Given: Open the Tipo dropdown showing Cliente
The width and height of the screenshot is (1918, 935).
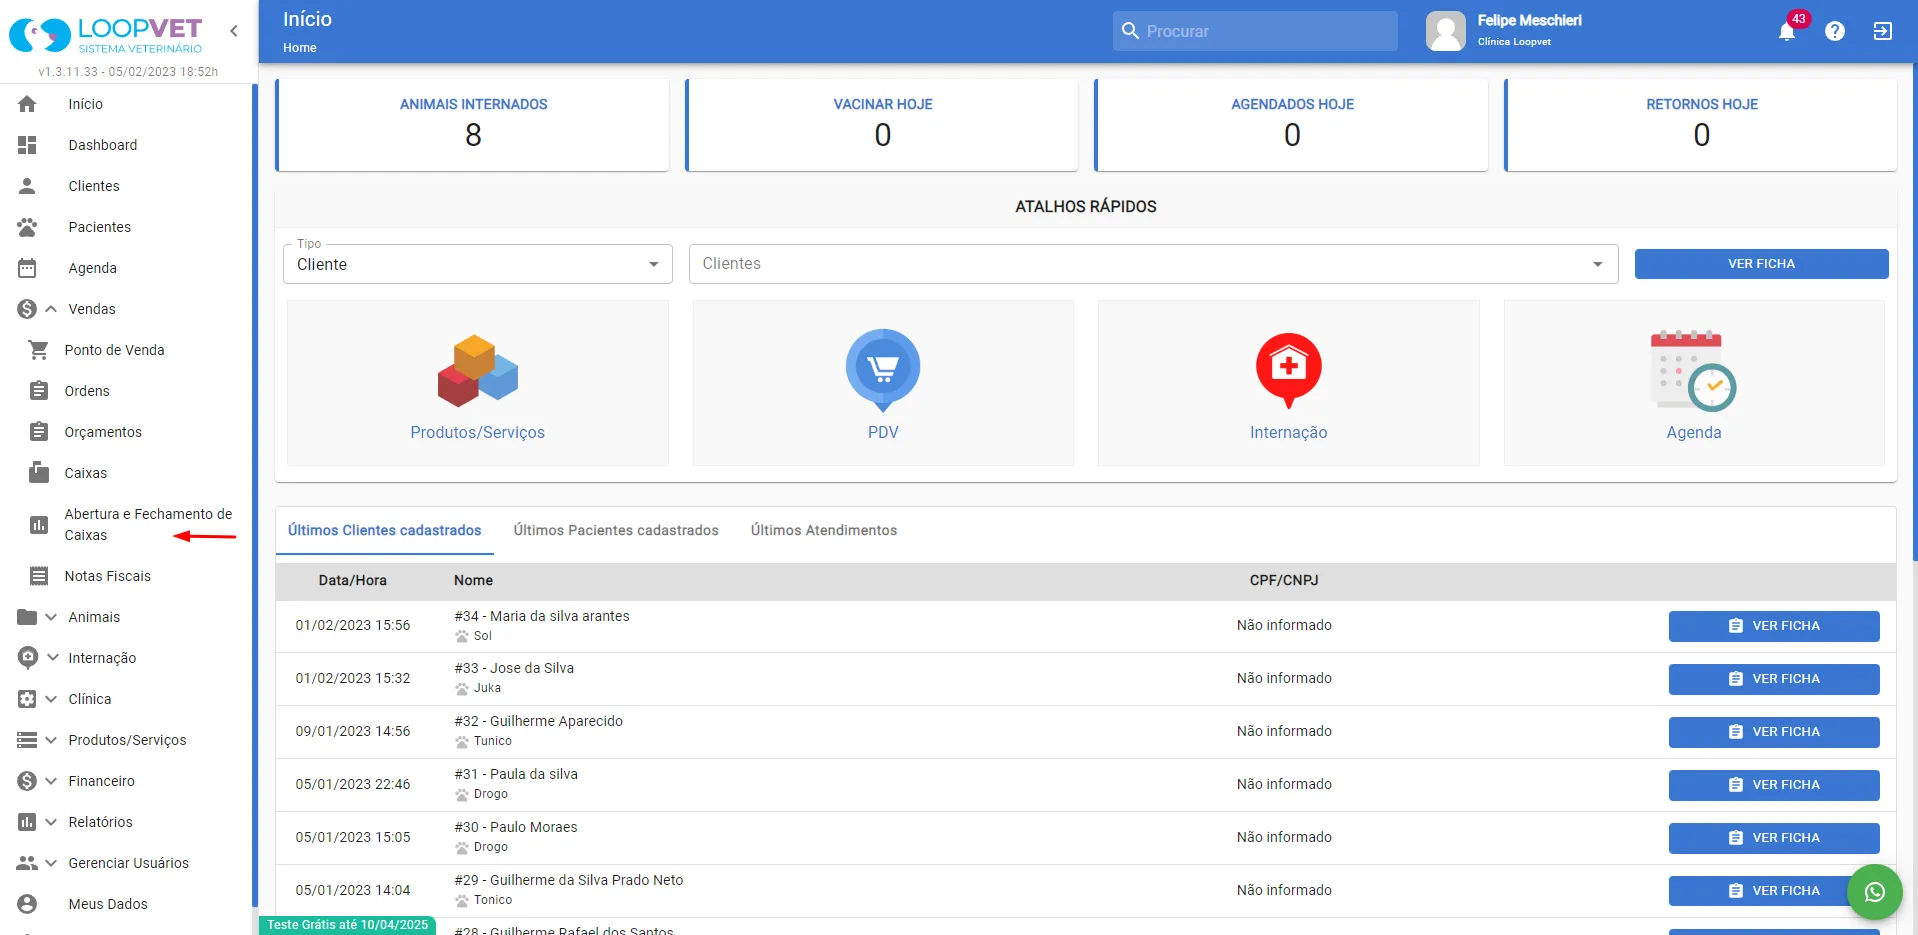Looking at the screenshot, I should click(478, 264).
